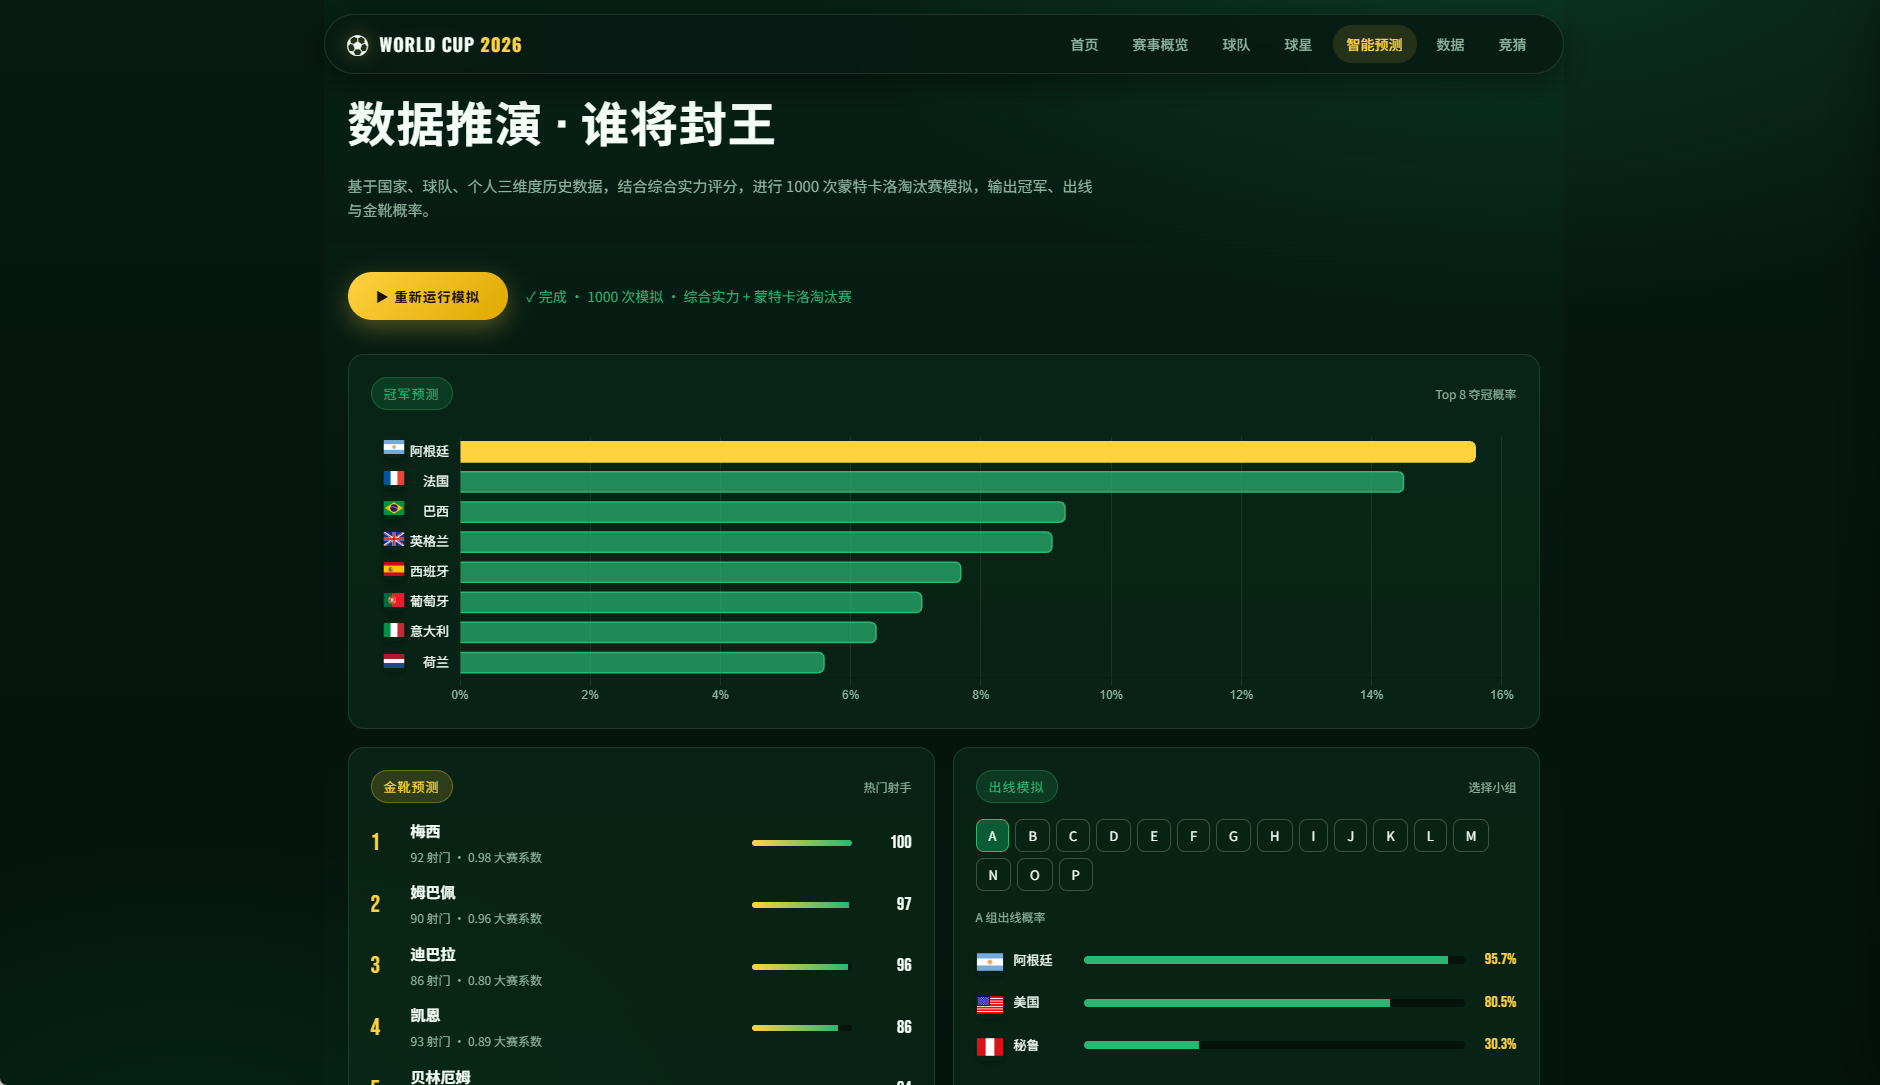1880x1085 pixels.
Task: Click the 姆巴佩 player name
Action: (432, 893)
